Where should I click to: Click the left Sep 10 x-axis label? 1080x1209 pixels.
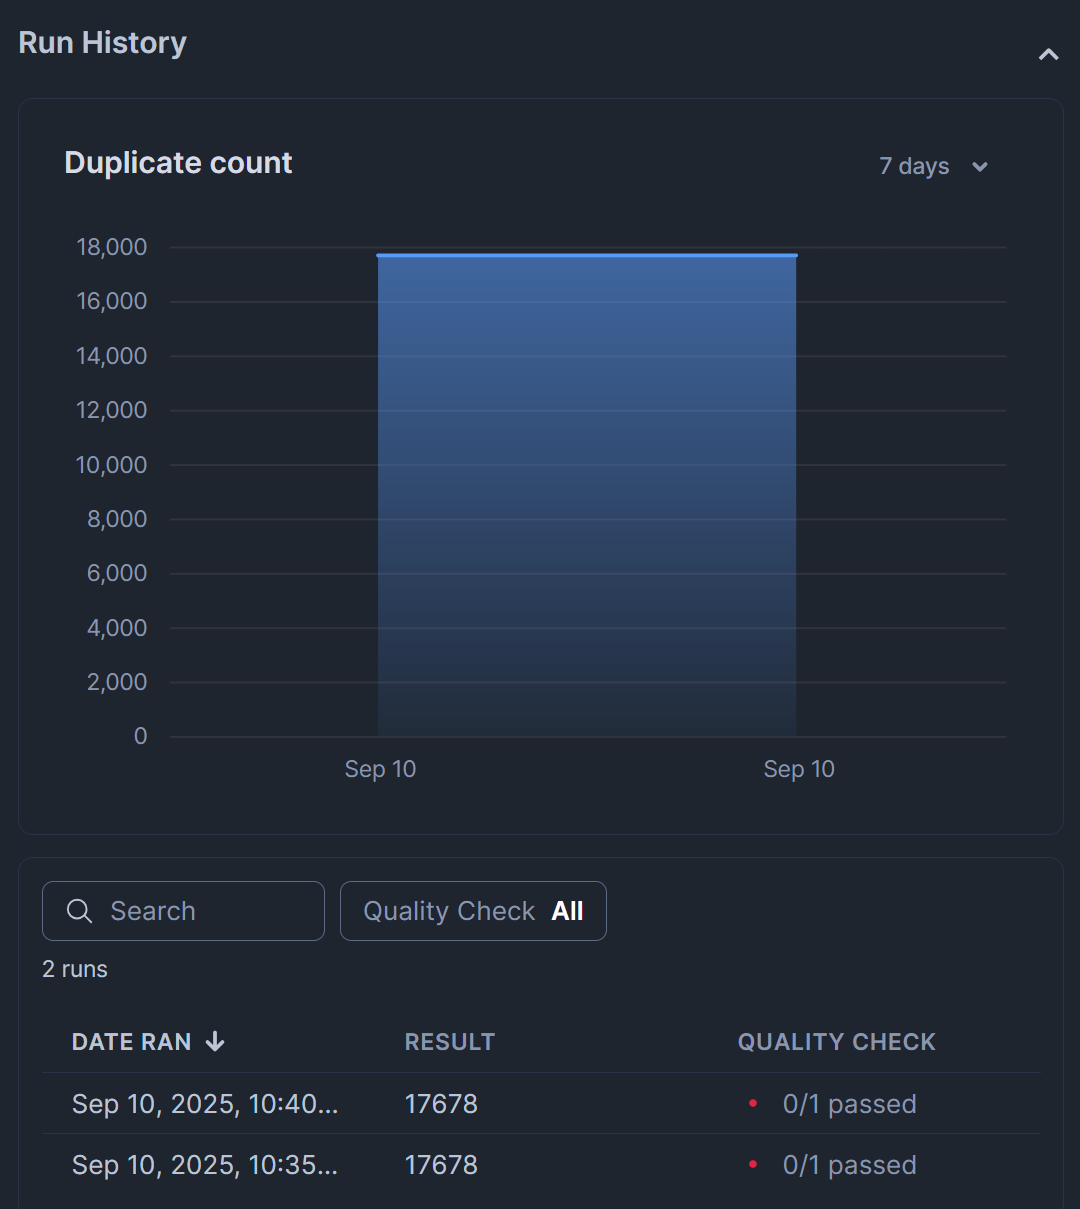pyautogui.click(x=380, y=769)
